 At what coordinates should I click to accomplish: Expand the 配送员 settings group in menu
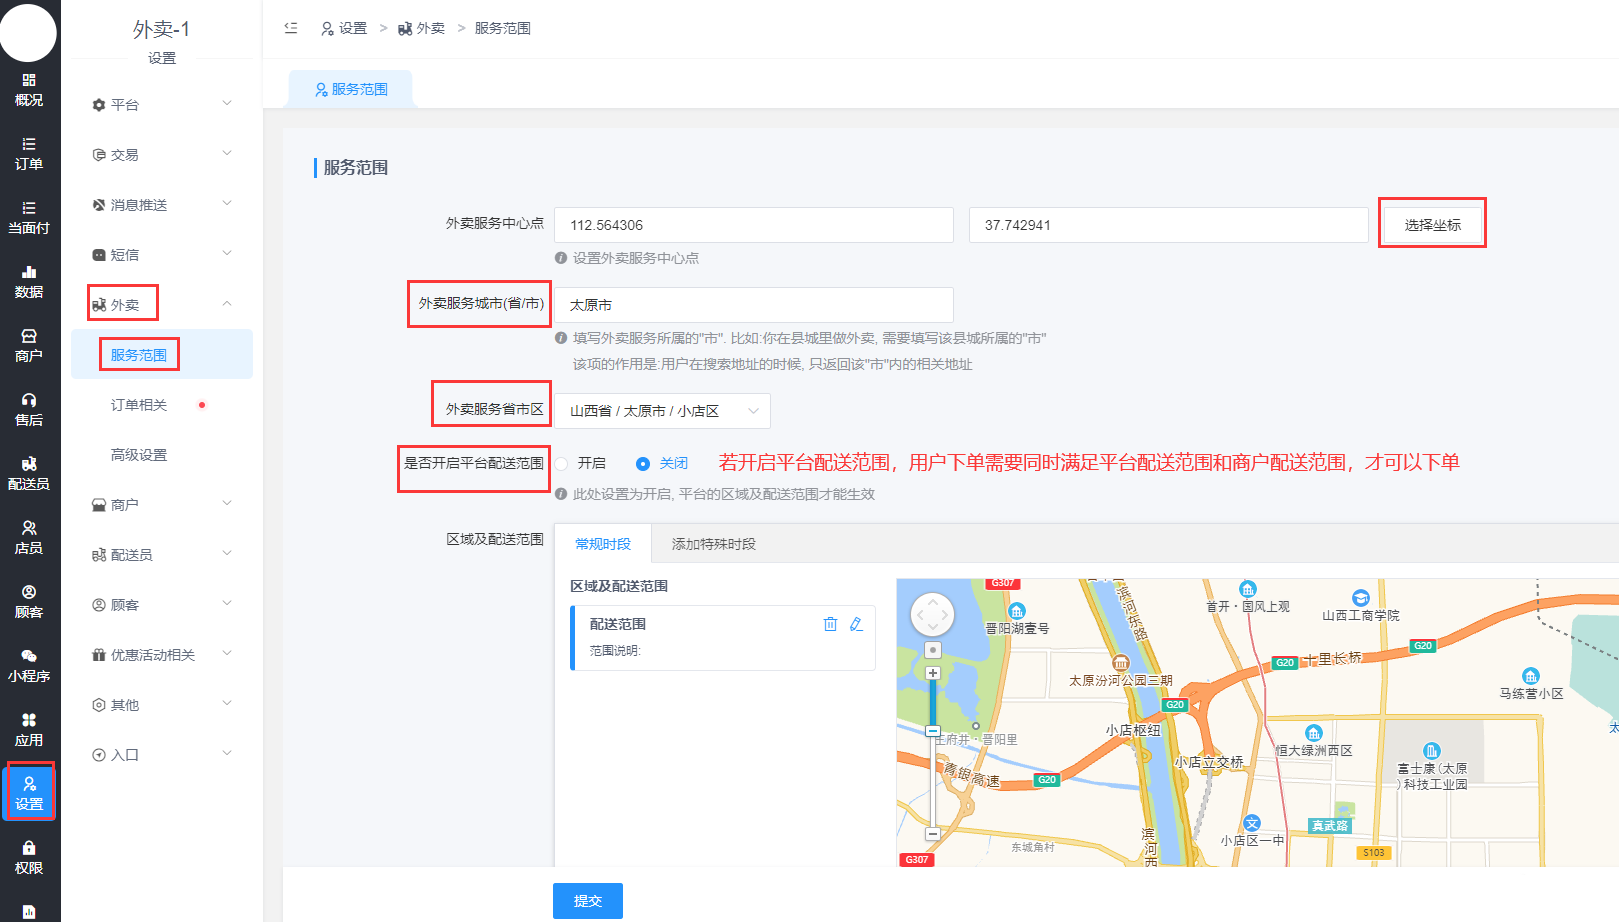162,555
